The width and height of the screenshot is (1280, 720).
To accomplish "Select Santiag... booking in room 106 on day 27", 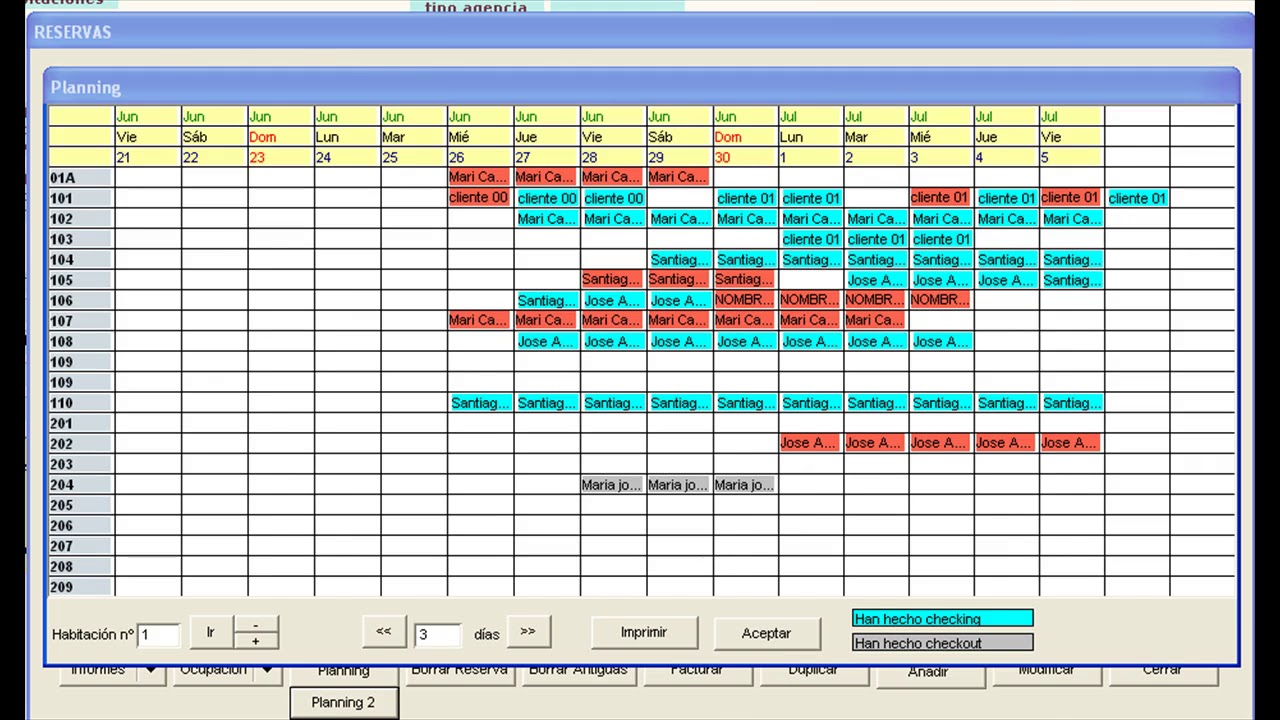I will tap(547, 300).
